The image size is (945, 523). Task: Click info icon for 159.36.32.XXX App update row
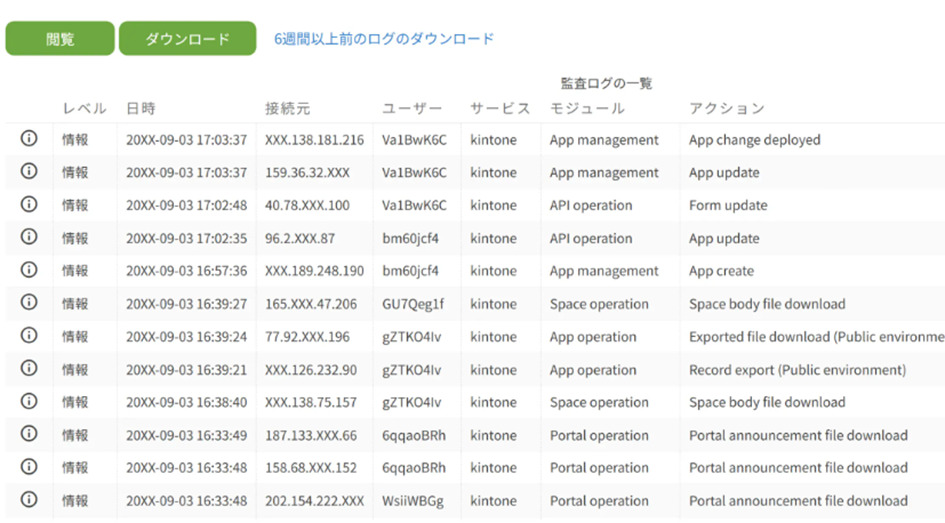coord(29,172)
